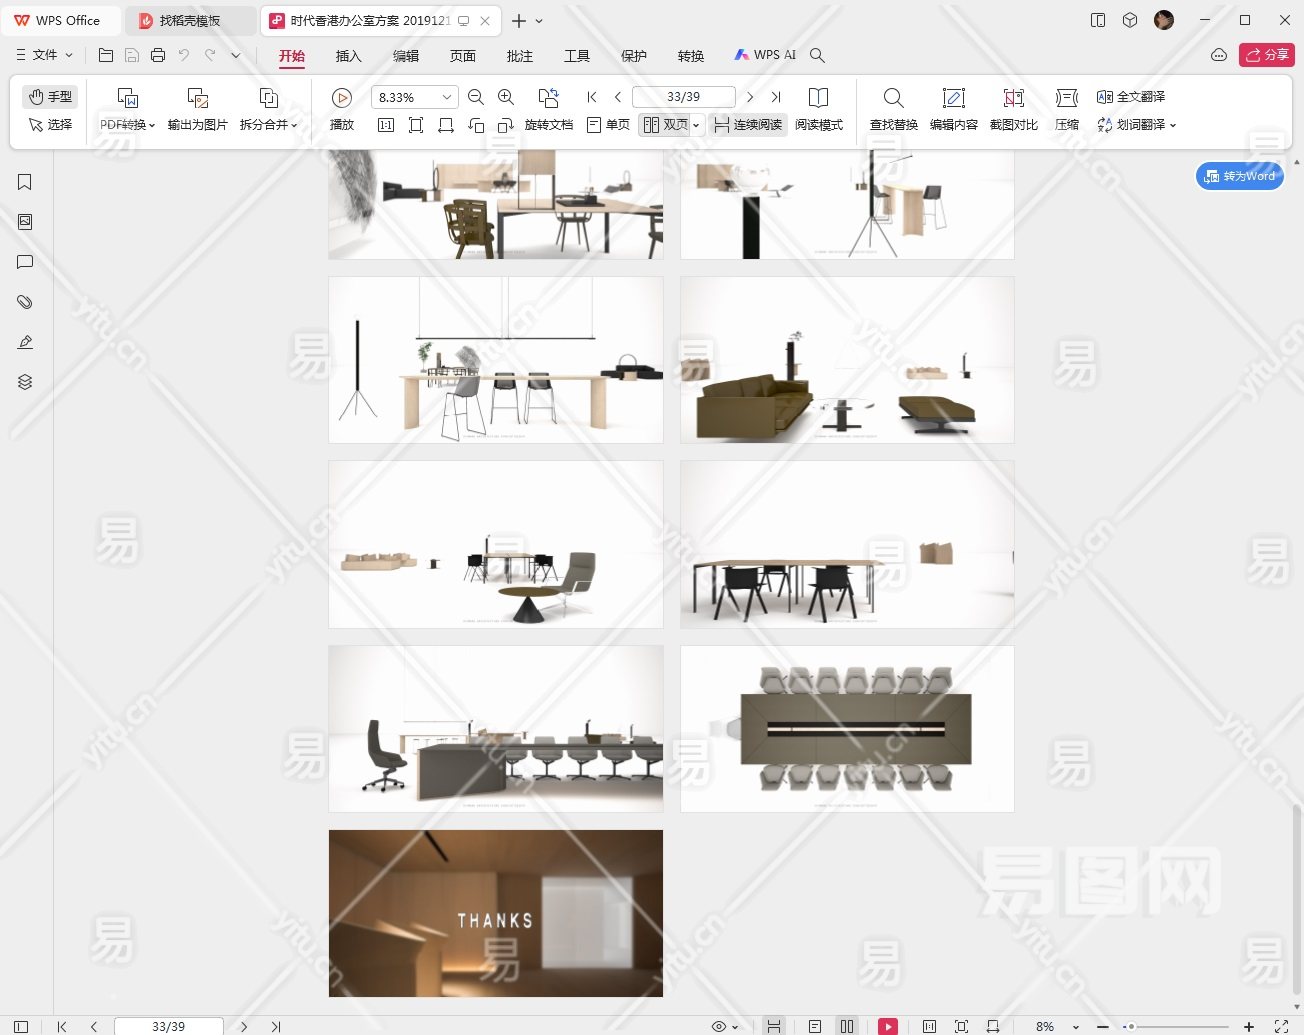Click the zoom in magnifier icon
This screenshot has width=1304, height=1035.
506,97
